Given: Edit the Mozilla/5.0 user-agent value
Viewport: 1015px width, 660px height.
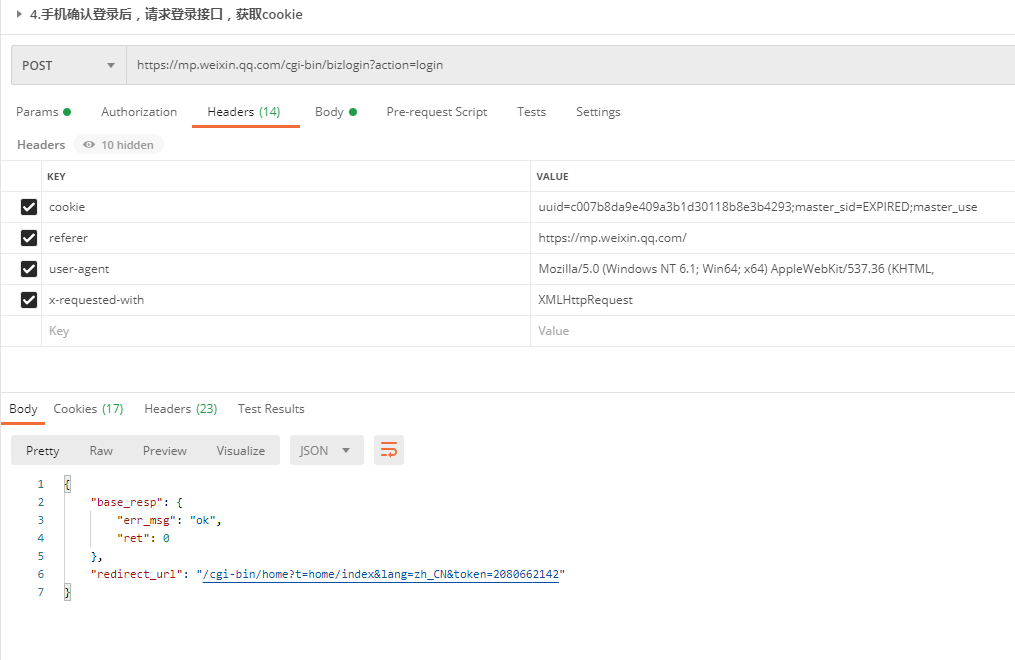Looking at the screenshot, I should (773, 269).
